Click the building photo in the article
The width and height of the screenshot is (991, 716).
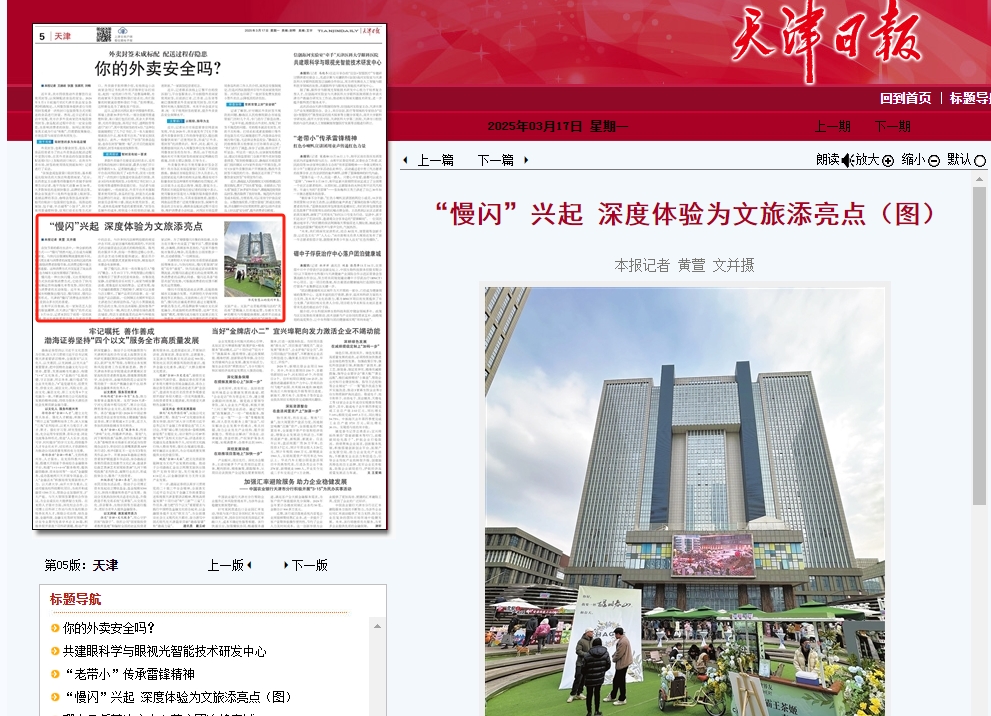tap(685, 500)
